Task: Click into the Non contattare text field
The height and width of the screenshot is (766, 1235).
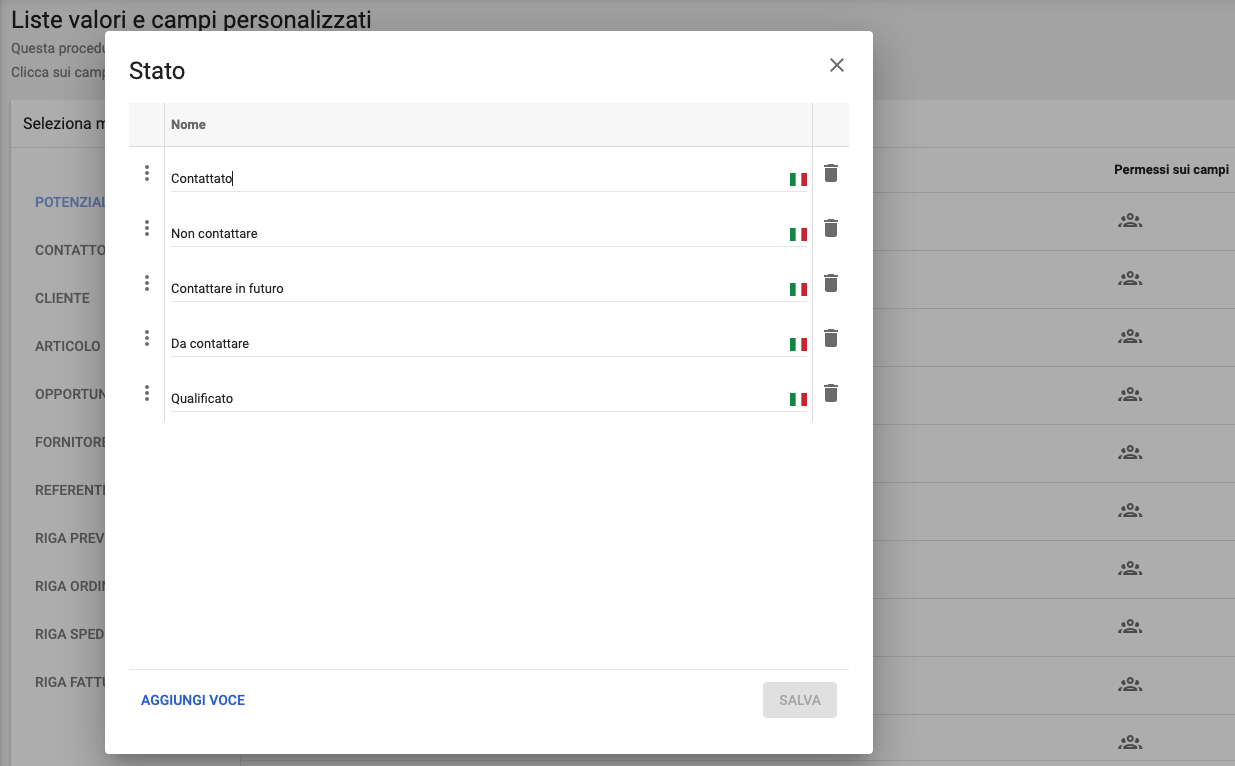Action: (x=475, y=234)
